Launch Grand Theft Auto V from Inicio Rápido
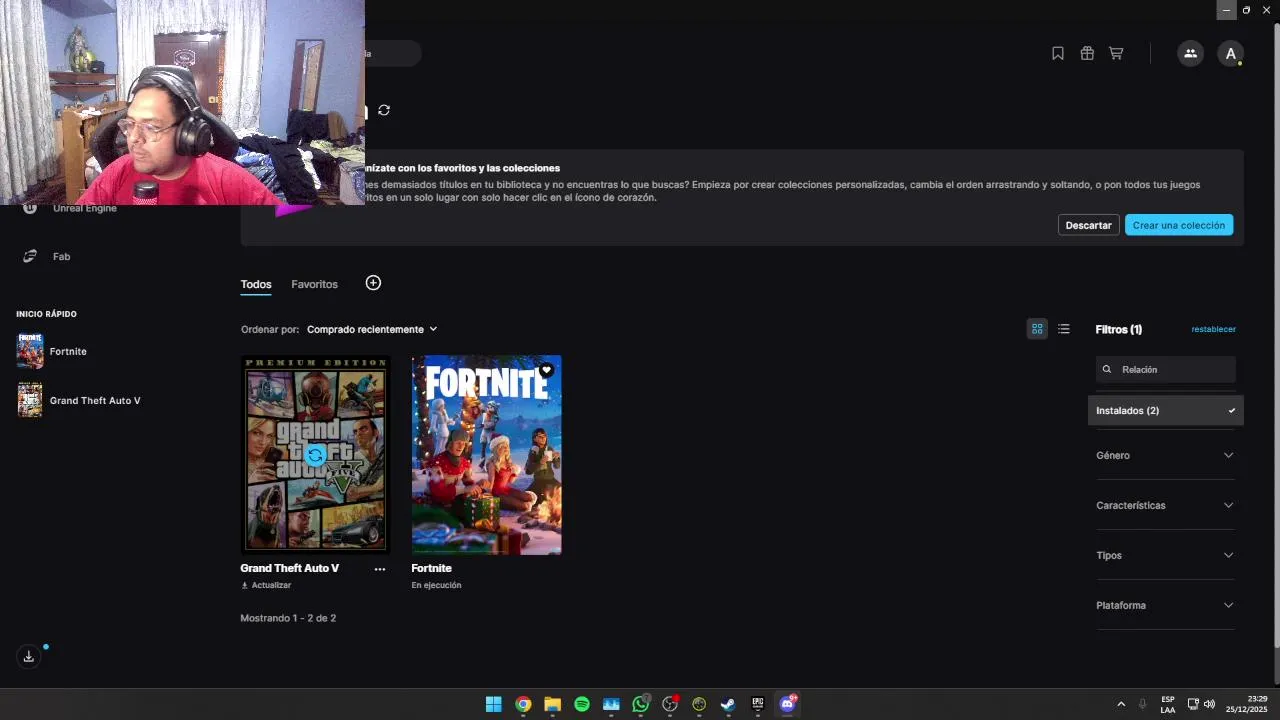 click(x=79, y=400)
